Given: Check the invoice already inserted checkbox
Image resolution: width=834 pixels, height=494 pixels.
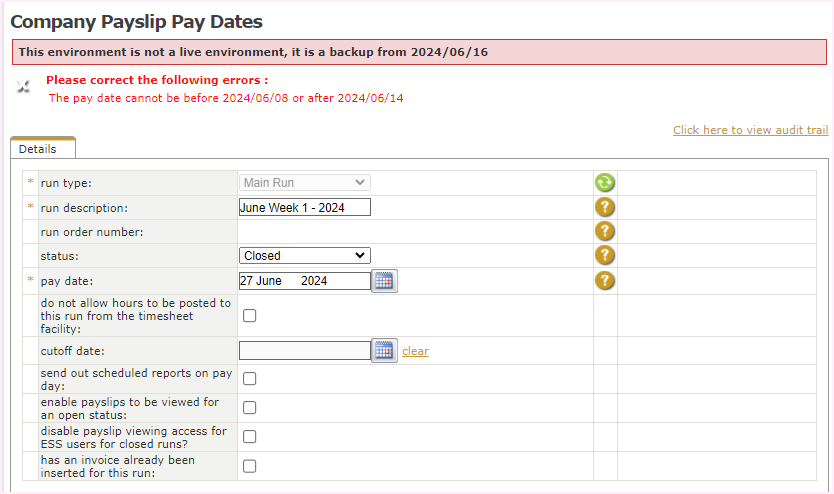Looking at the screenshot, I should coord(249,466).
